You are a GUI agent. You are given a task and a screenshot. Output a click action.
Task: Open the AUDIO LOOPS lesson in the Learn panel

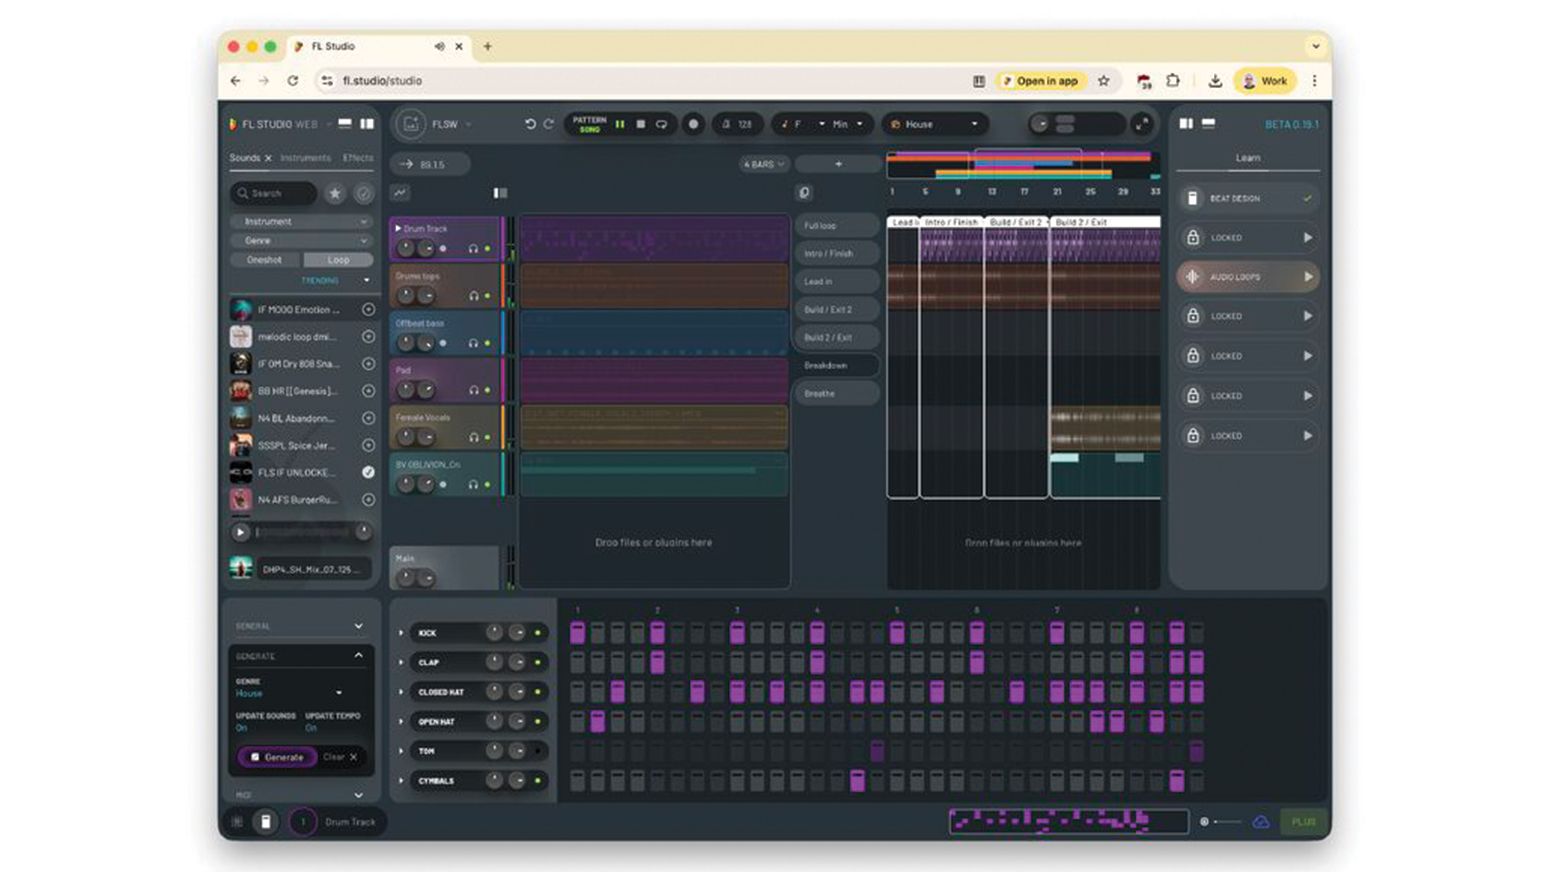[1246, 276]
